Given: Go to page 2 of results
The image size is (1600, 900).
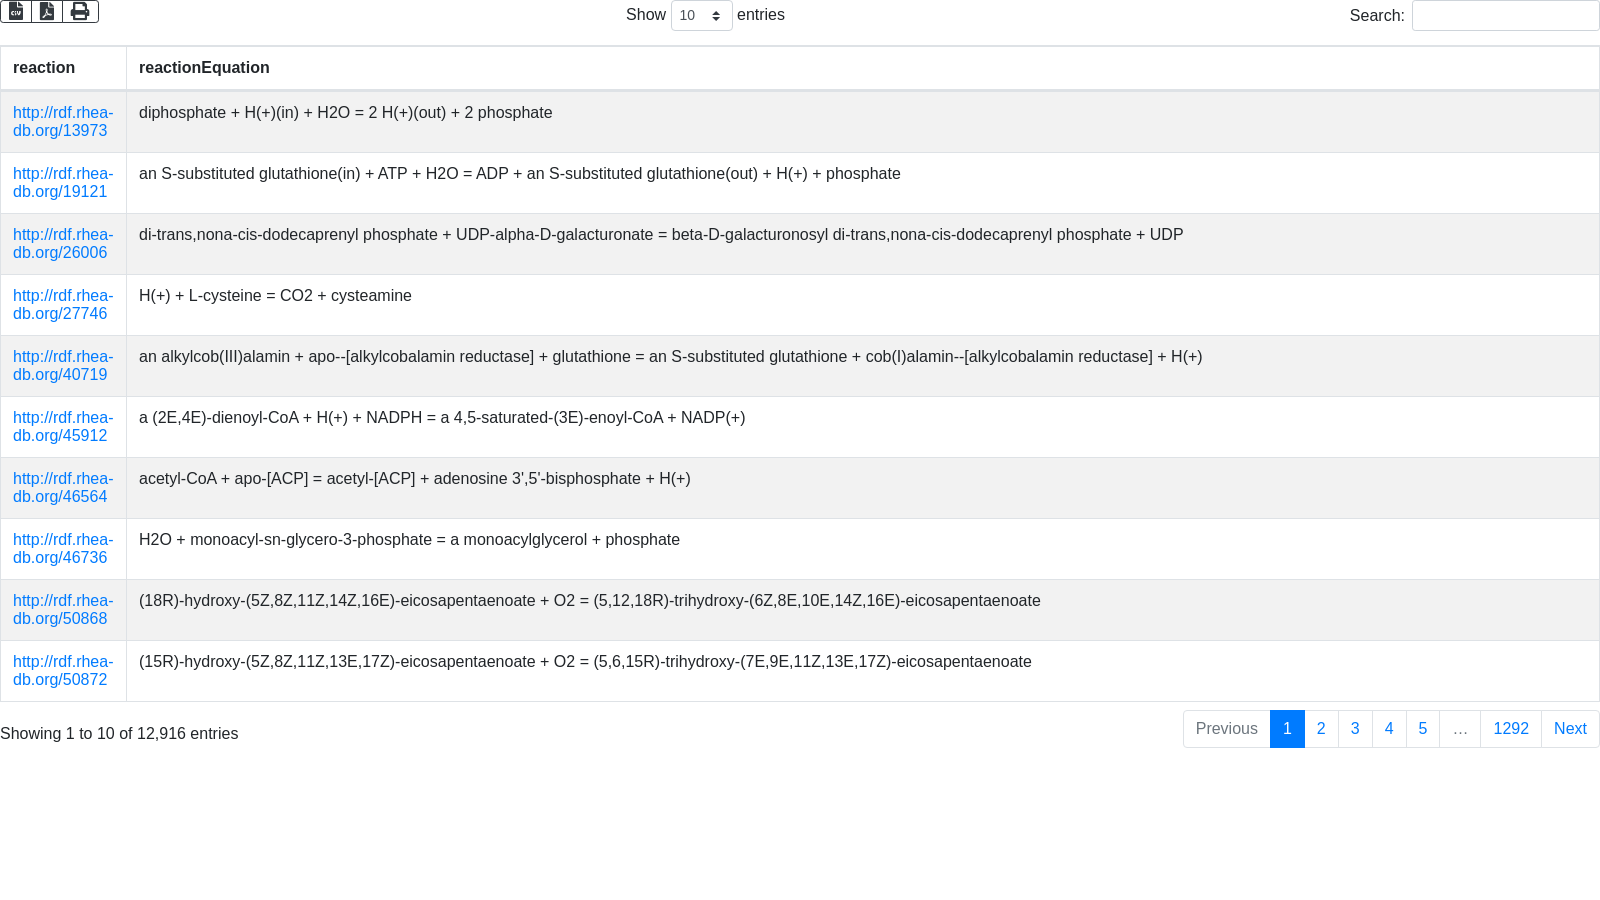Looking at the screenshot, I should [x=1321, y=729].
